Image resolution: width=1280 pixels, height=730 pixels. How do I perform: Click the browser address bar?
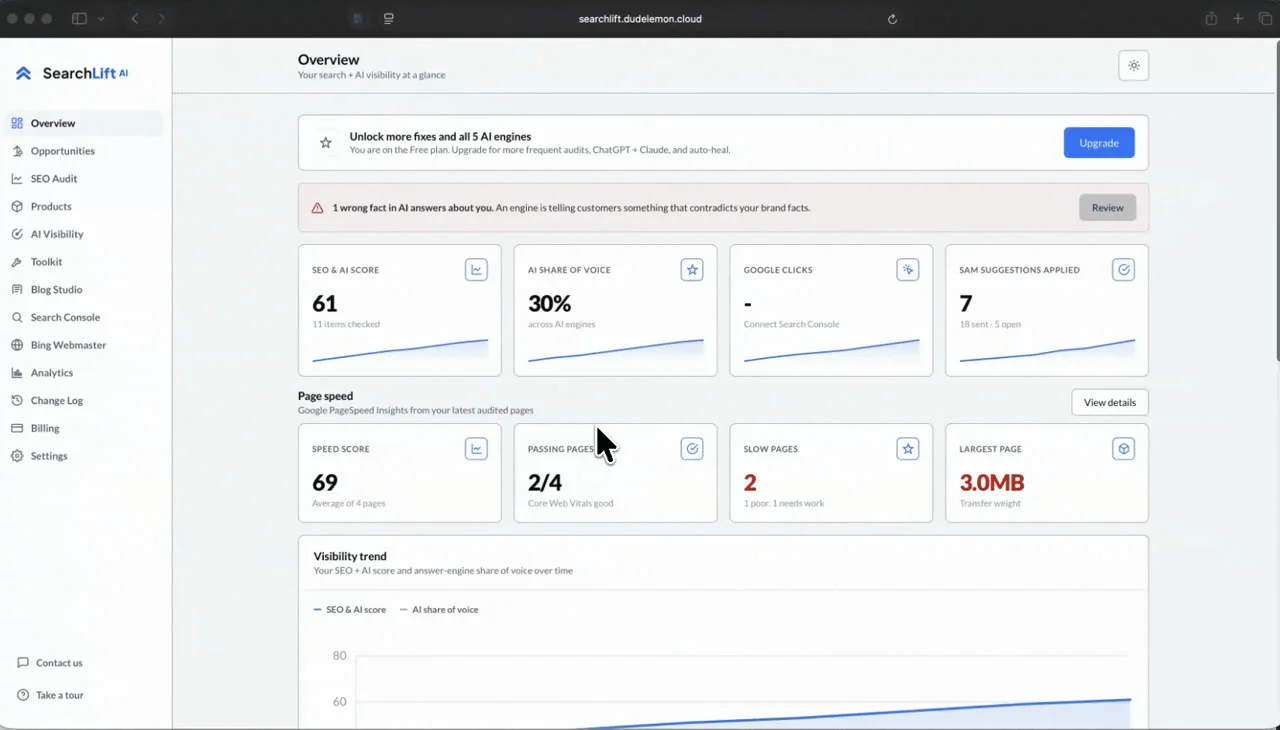tap(640, 19)
